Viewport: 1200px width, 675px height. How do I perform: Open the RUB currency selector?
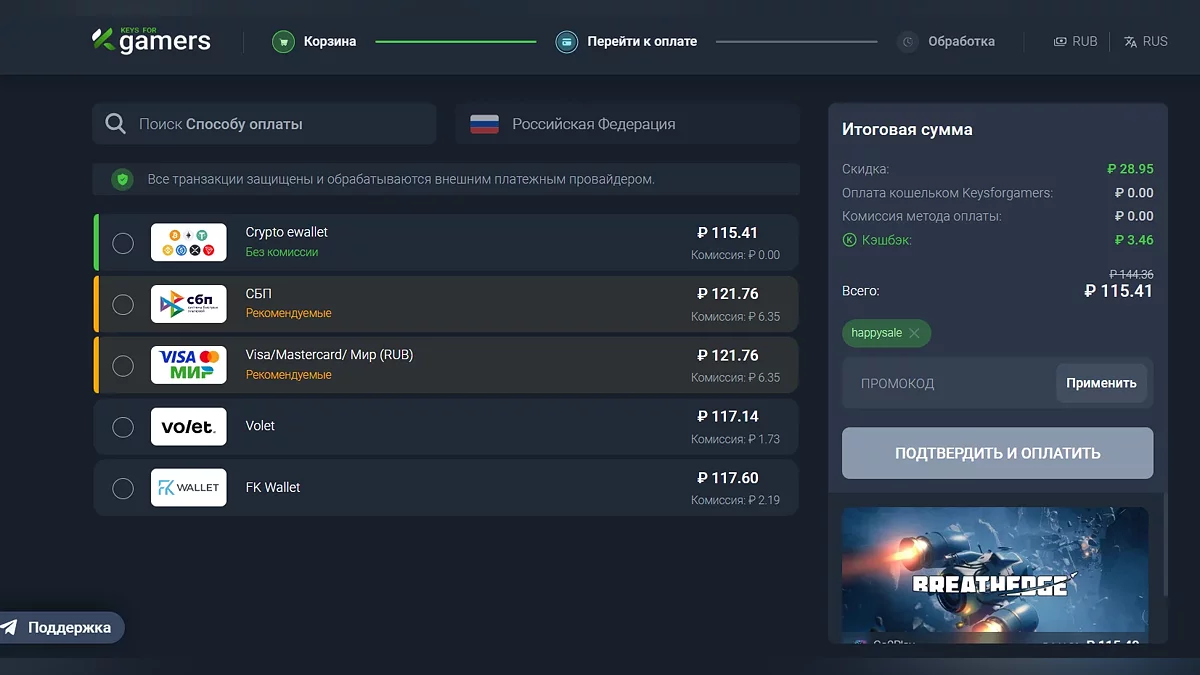coord(1075,42)
